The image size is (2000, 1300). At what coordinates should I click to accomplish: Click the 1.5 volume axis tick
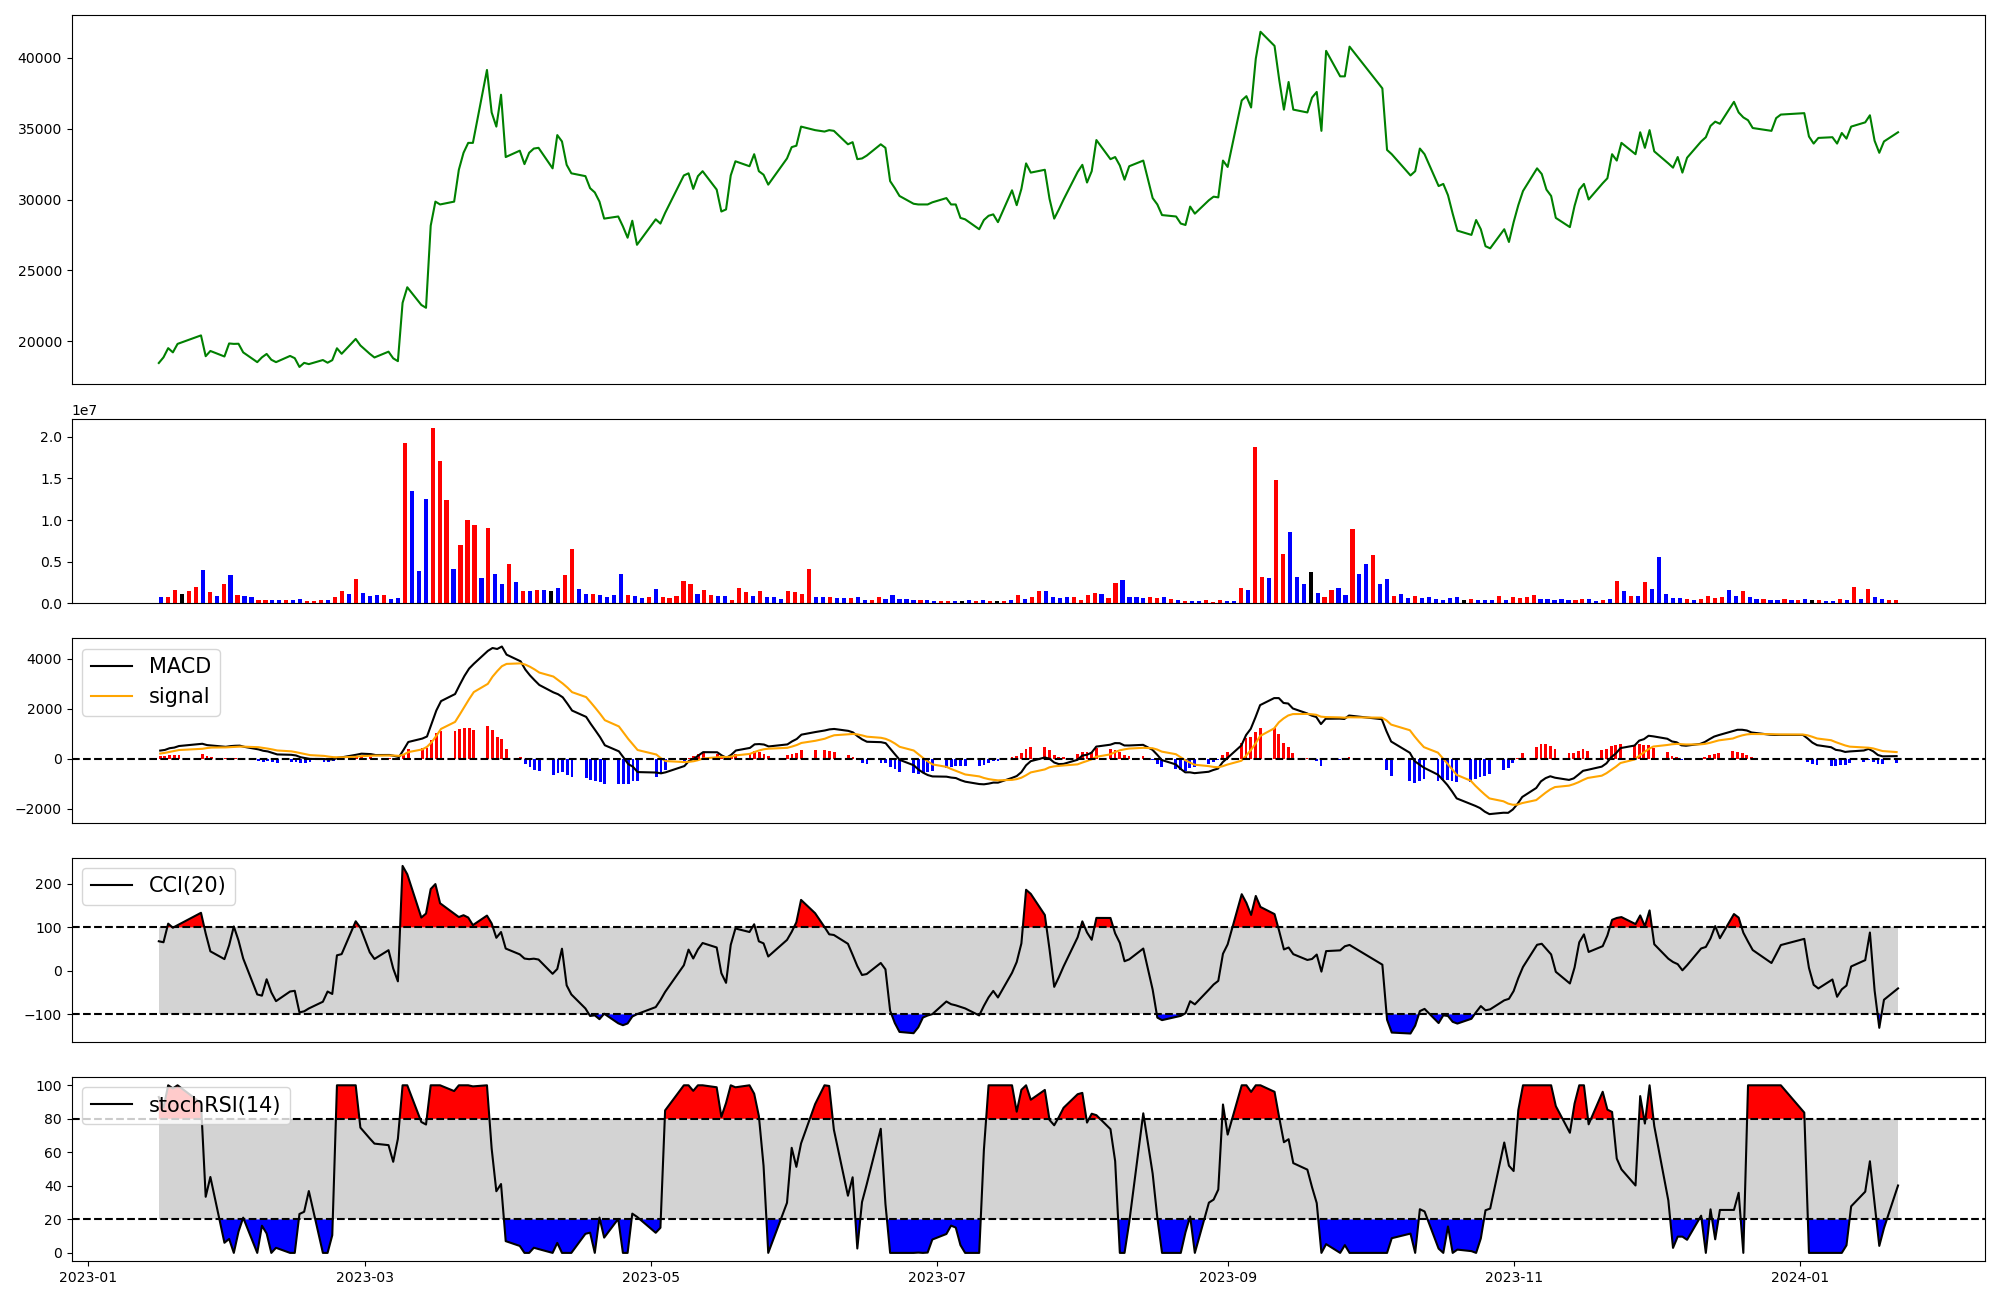click(x=51, y=479)
